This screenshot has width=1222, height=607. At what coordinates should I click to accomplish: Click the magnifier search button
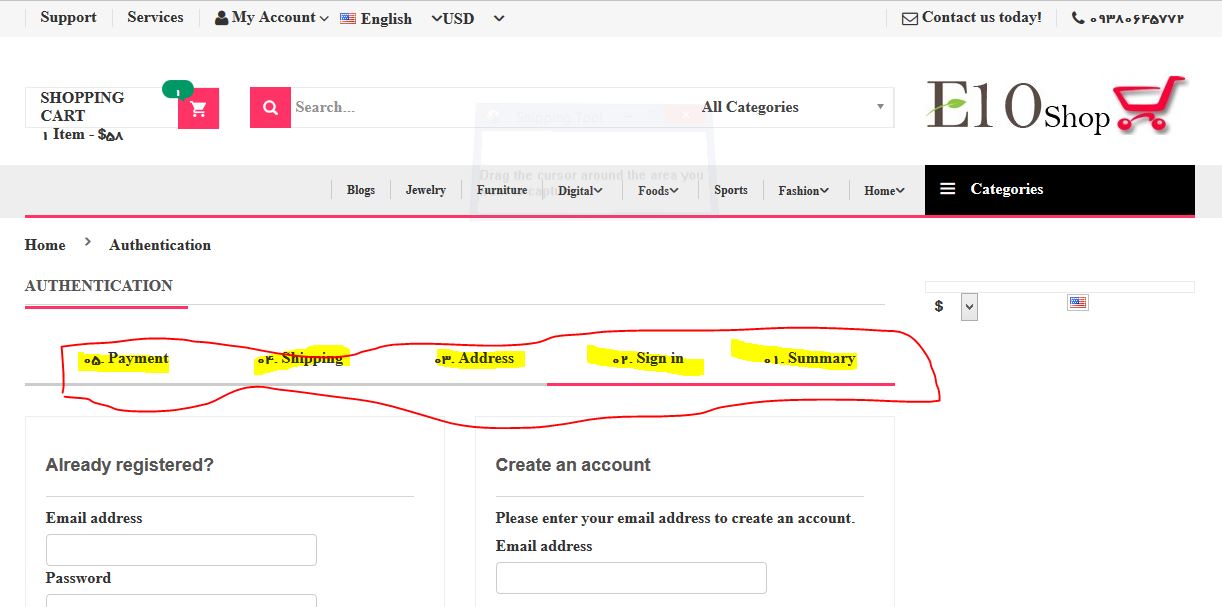coord(270,107)
